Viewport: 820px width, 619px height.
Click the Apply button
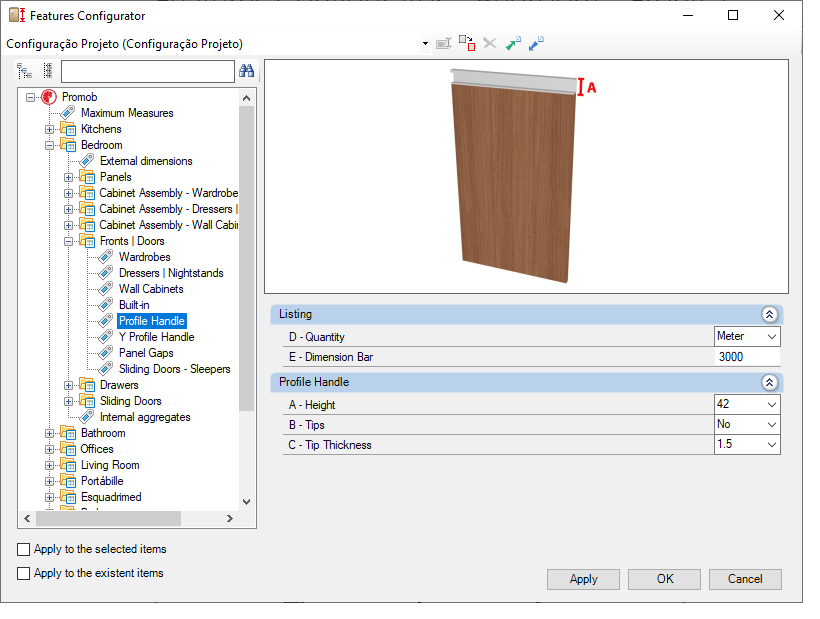(583, 579)
